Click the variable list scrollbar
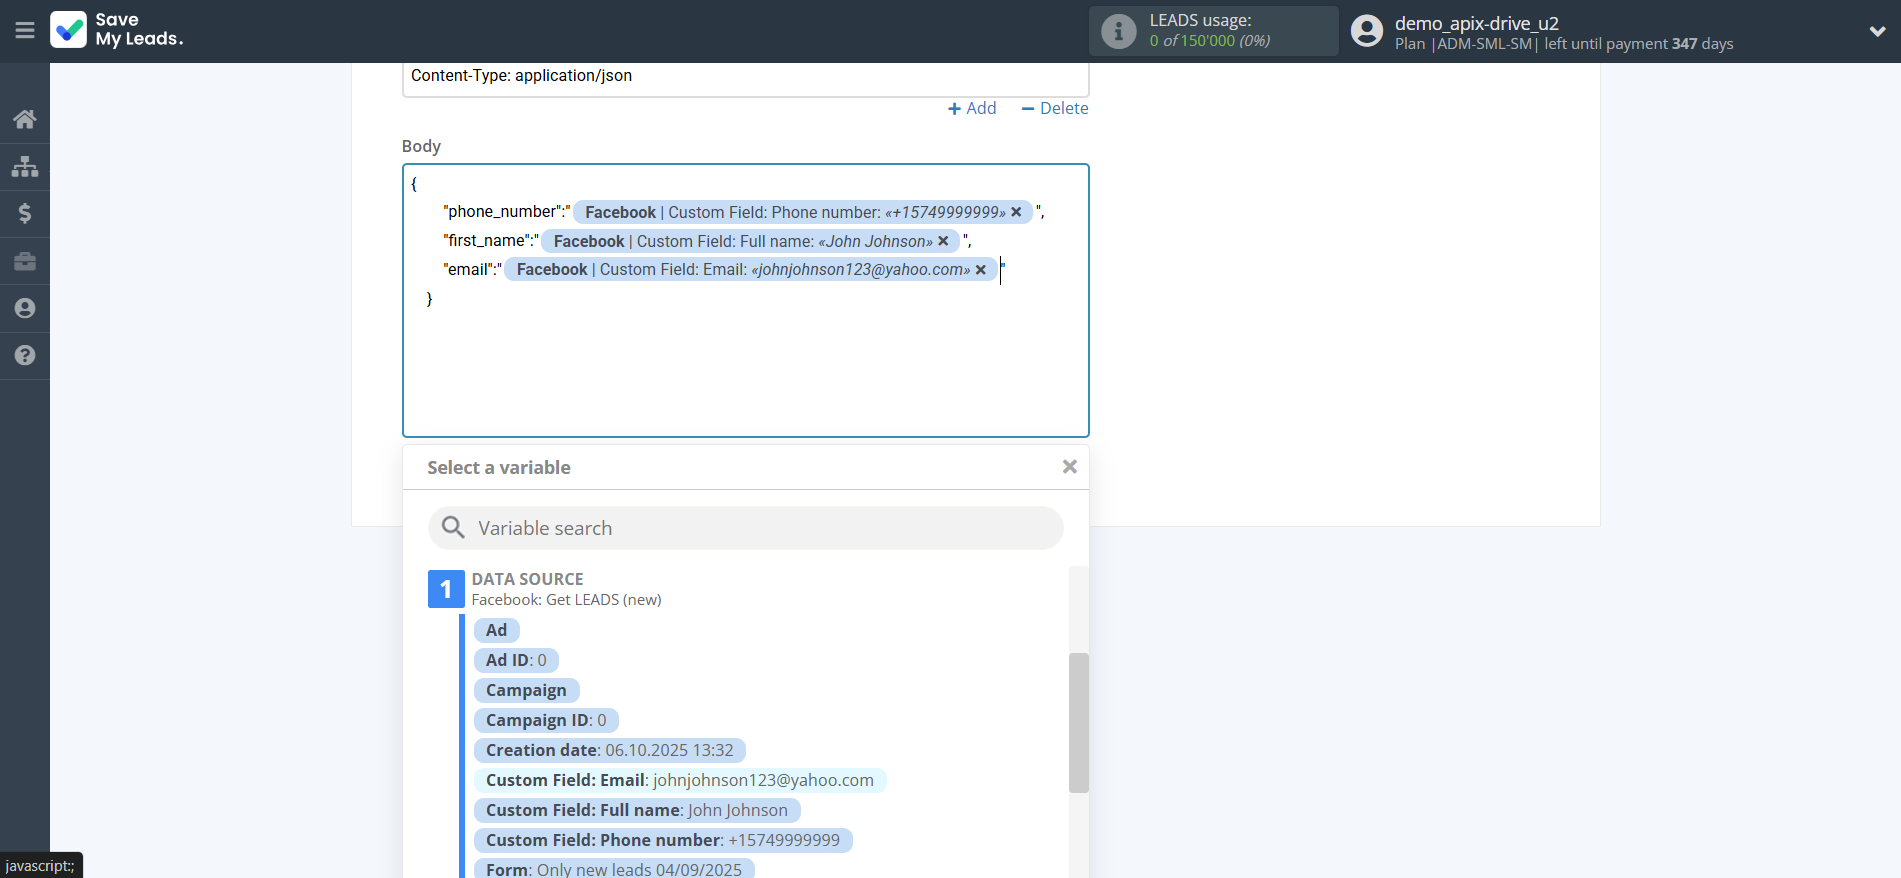This screenshot has width=1901, height=878. coord(1078,722)
